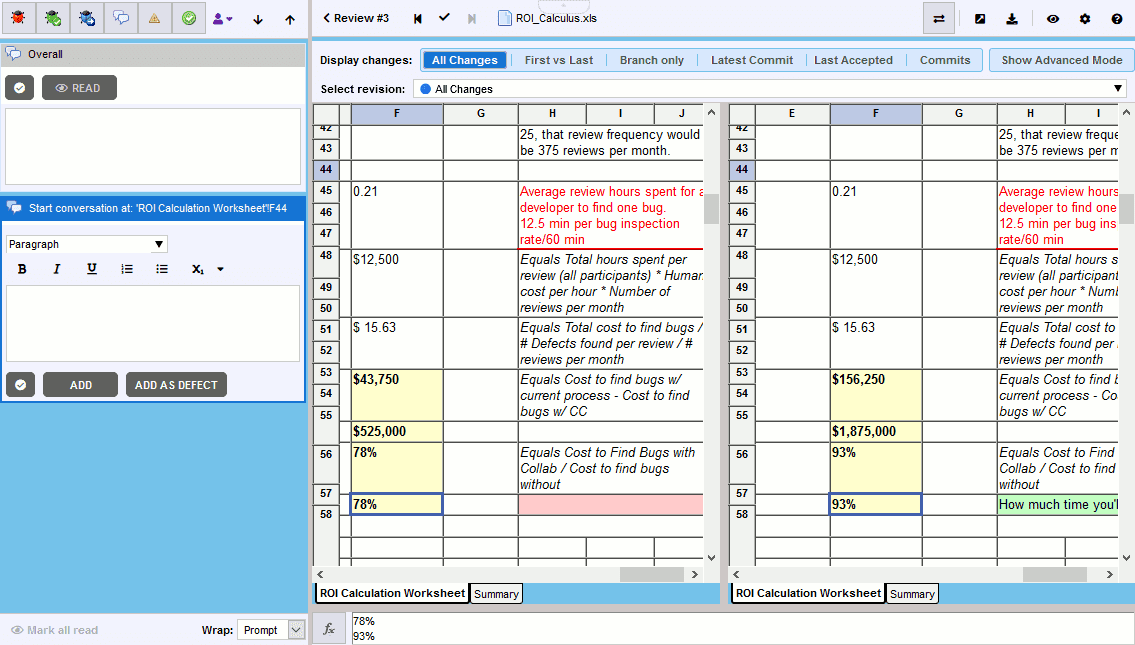Open the conversations chat bubbles icon
Viewport: 1135px width, 645px height.
120,18
